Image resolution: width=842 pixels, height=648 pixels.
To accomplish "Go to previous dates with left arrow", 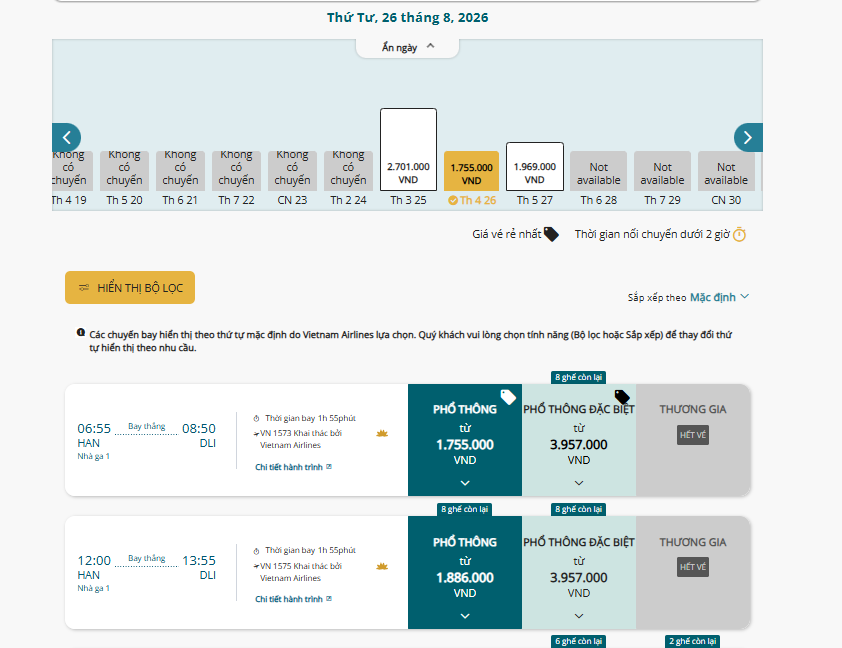I will [x=66, y=137].
